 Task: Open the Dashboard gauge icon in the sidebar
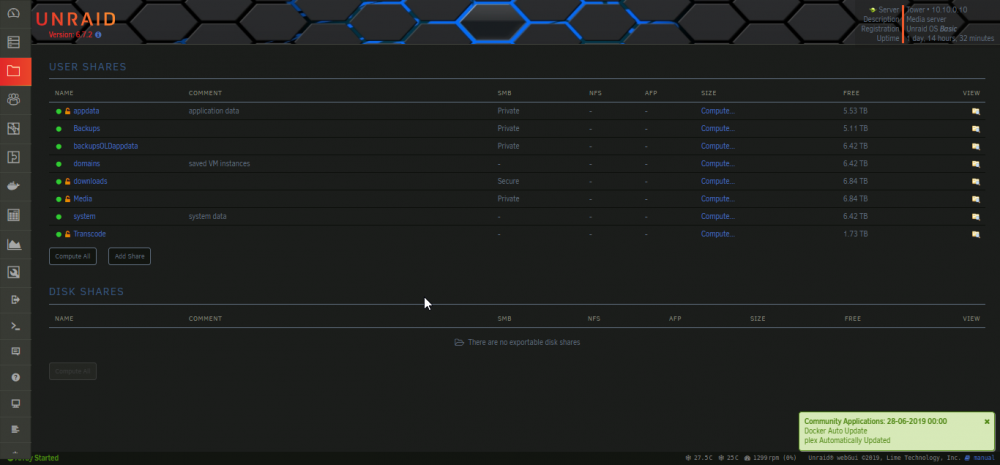coord(13,13)
